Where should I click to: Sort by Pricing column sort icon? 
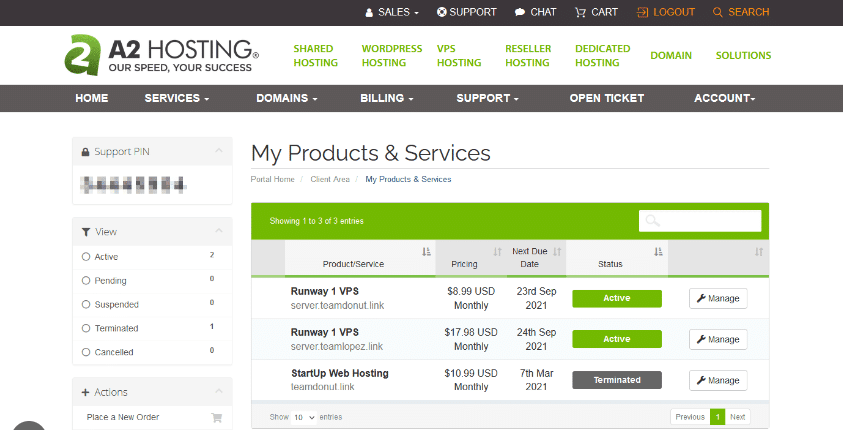tap(497, 252)
